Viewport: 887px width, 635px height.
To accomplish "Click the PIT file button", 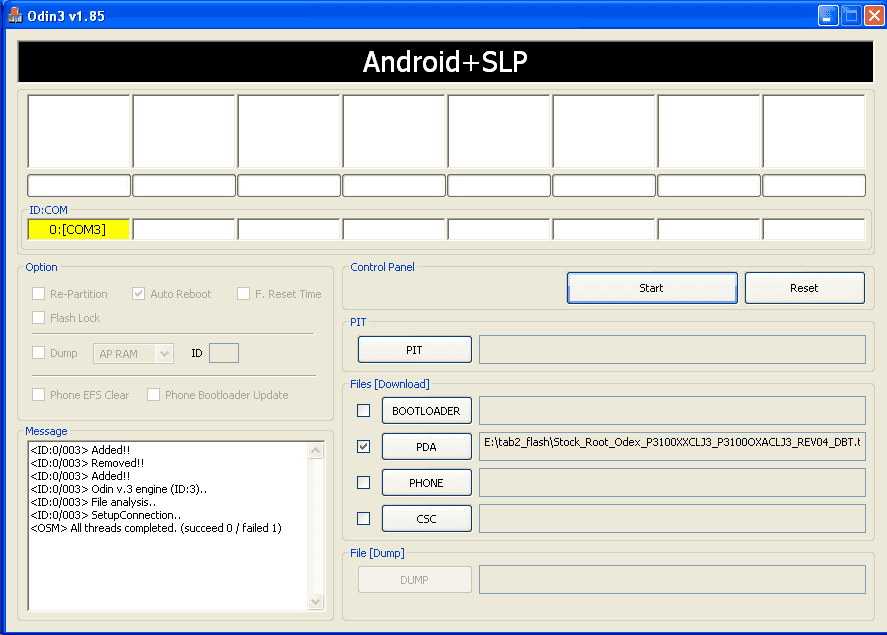I will pos(415,350).
